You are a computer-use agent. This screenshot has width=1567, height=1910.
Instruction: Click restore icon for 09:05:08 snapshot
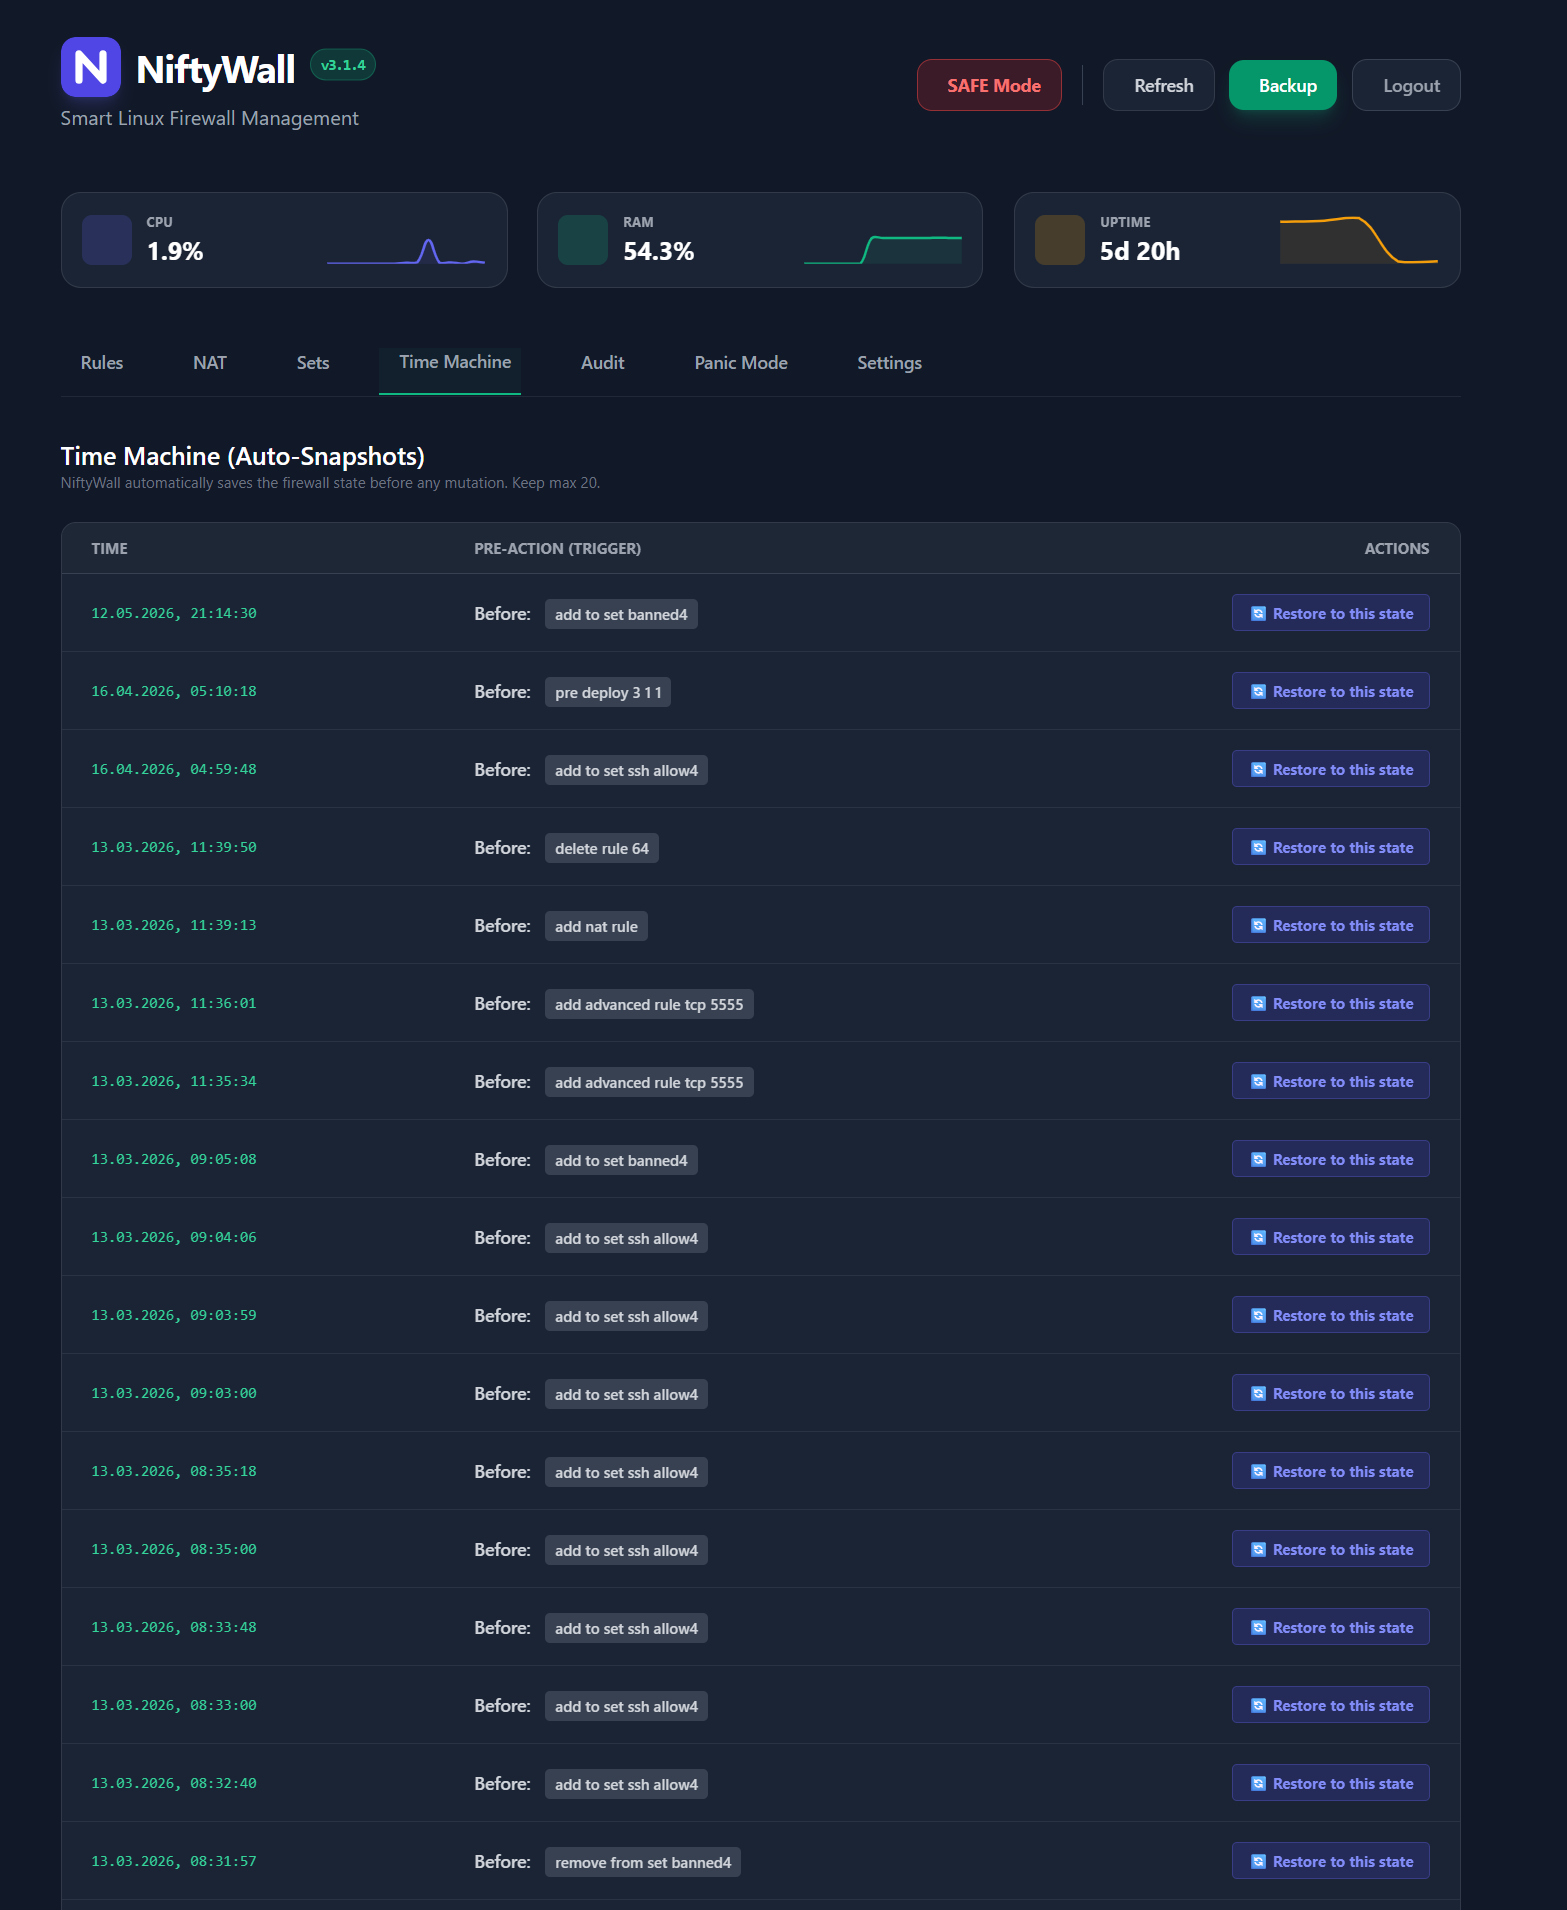(x=1258, y=1160)
